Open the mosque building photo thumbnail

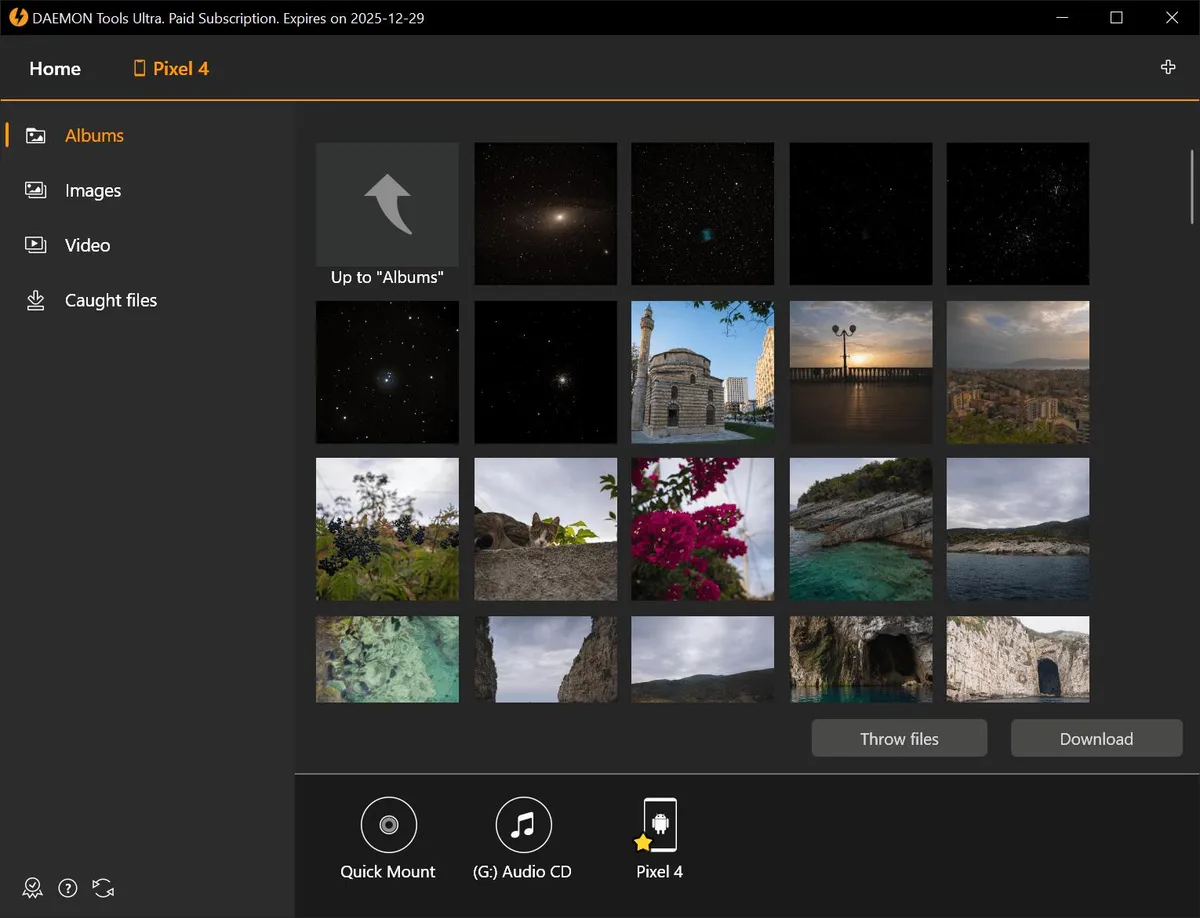[x=702, y=372]
